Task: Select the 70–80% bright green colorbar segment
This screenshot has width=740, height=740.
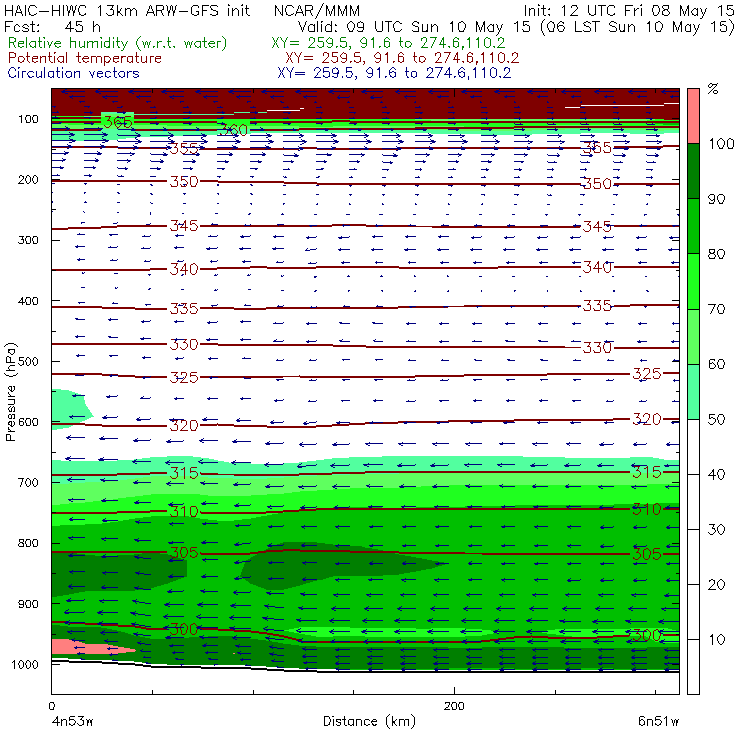Action: (x=693, y=281)
